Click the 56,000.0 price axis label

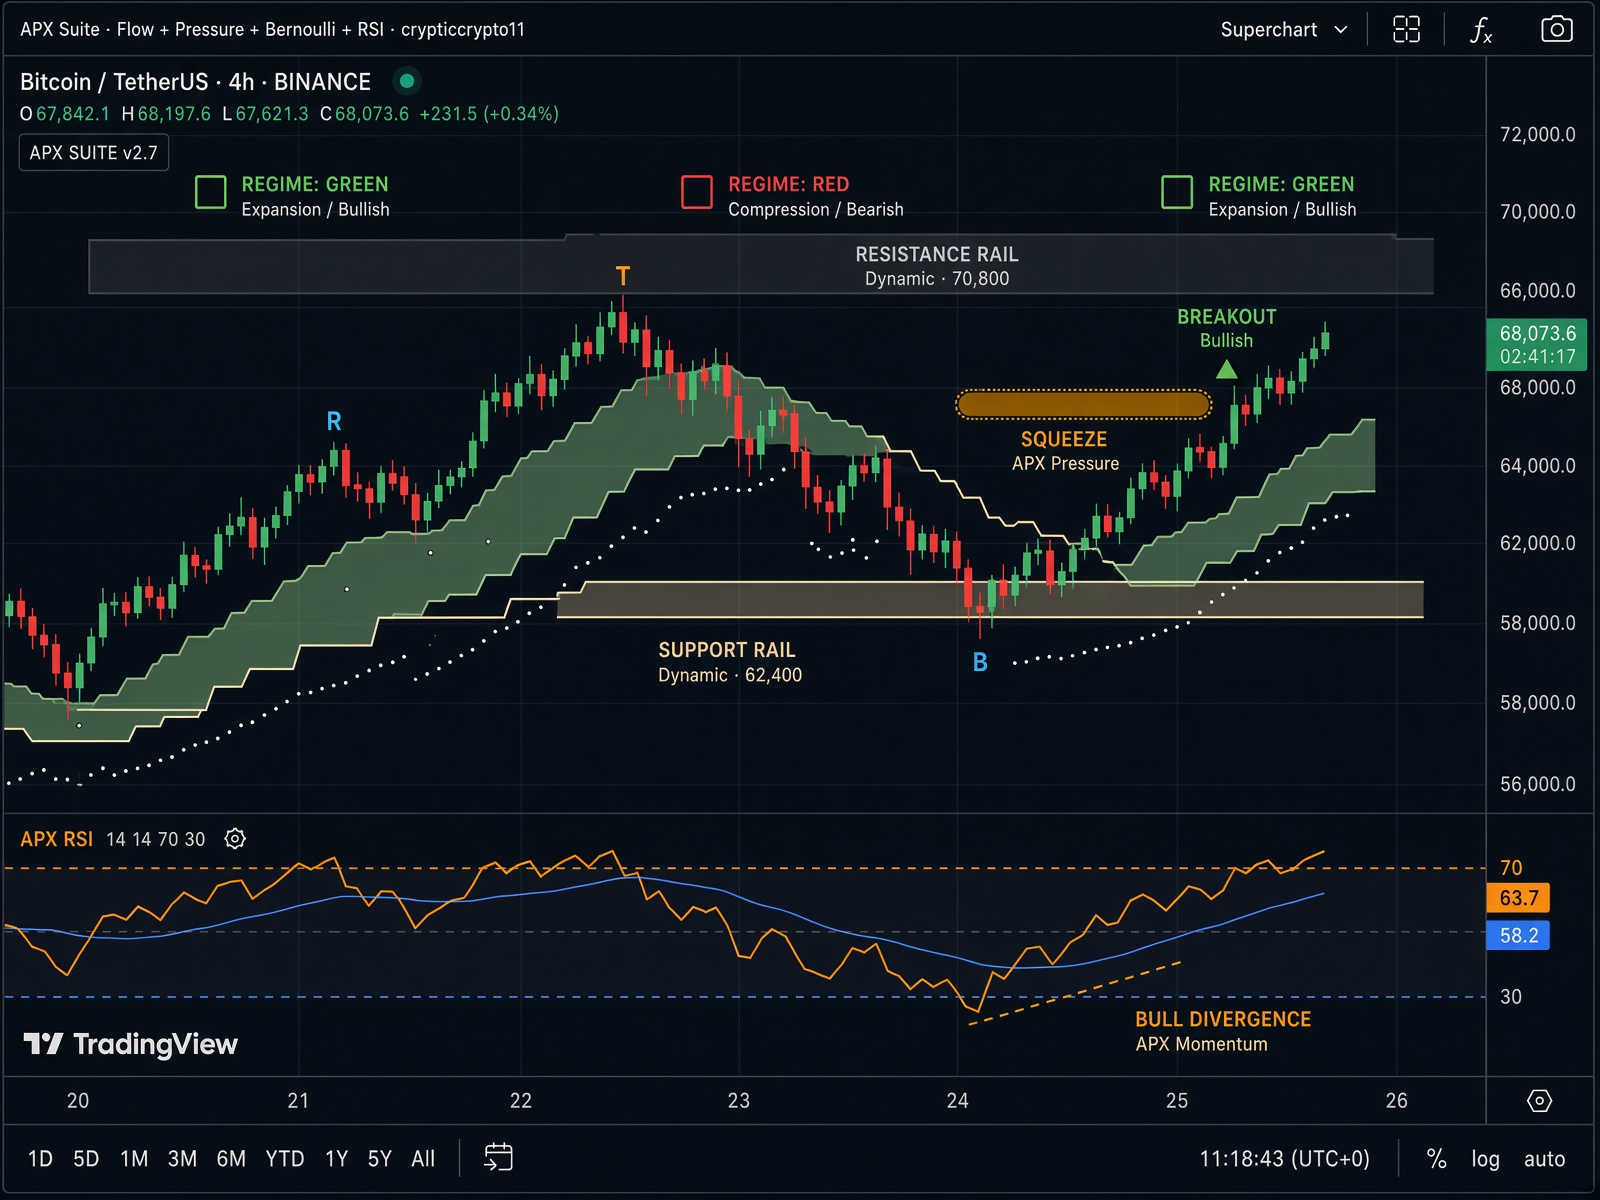point(1538,784)
